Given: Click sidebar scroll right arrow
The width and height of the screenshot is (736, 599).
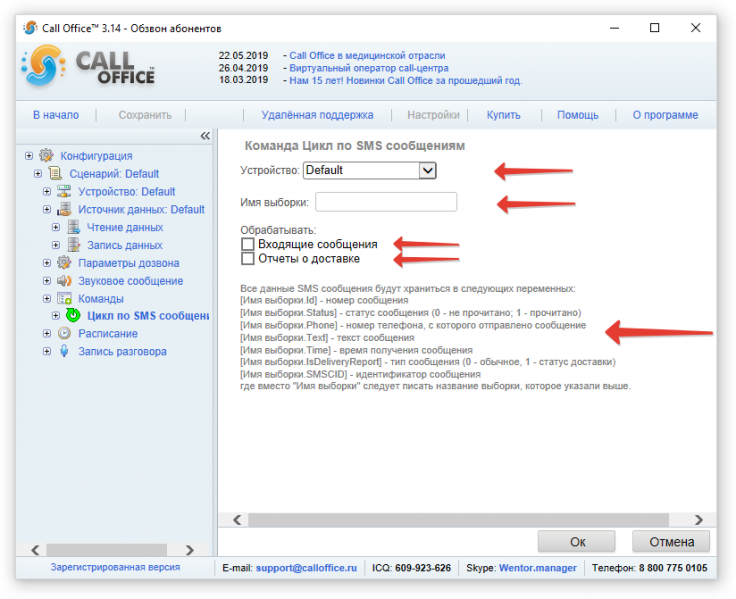Looking at the screenshot, I should [x=190, y=550].
